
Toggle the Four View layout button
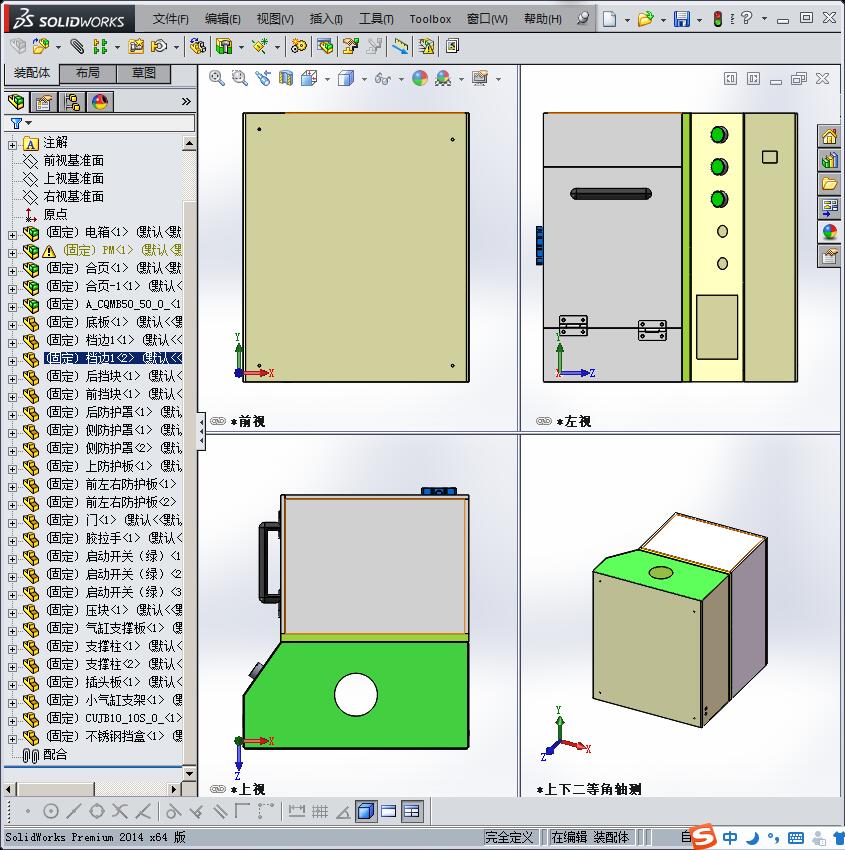tap(412, 812)
